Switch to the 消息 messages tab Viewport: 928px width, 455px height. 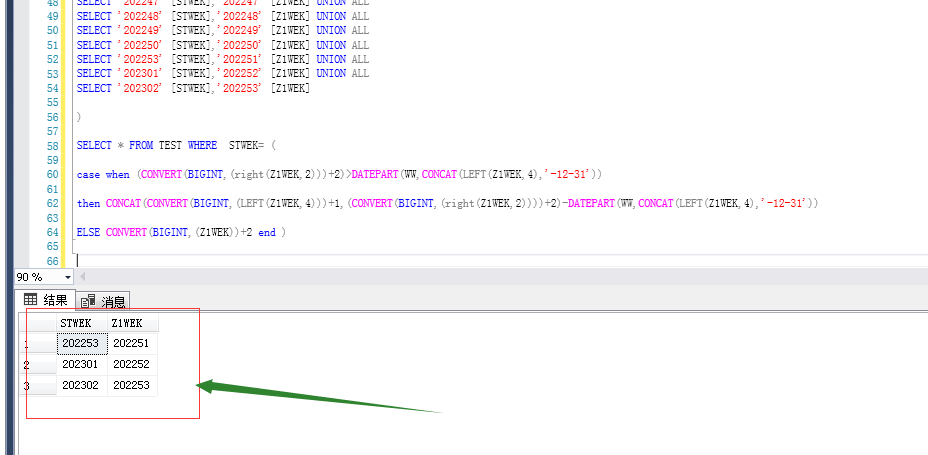pos(104,302)
